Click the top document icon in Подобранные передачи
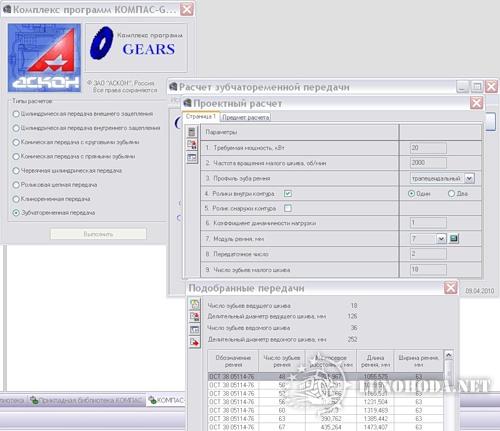The image size is (500, 431). coord(194,304)
